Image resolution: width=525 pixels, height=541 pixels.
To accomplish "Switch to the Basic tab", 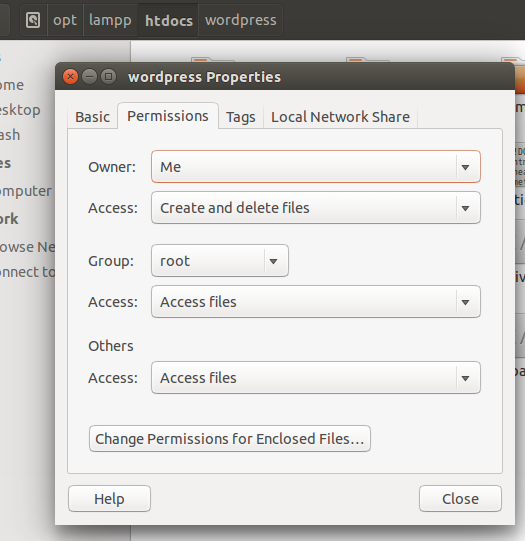I will [x=92, y=117].
